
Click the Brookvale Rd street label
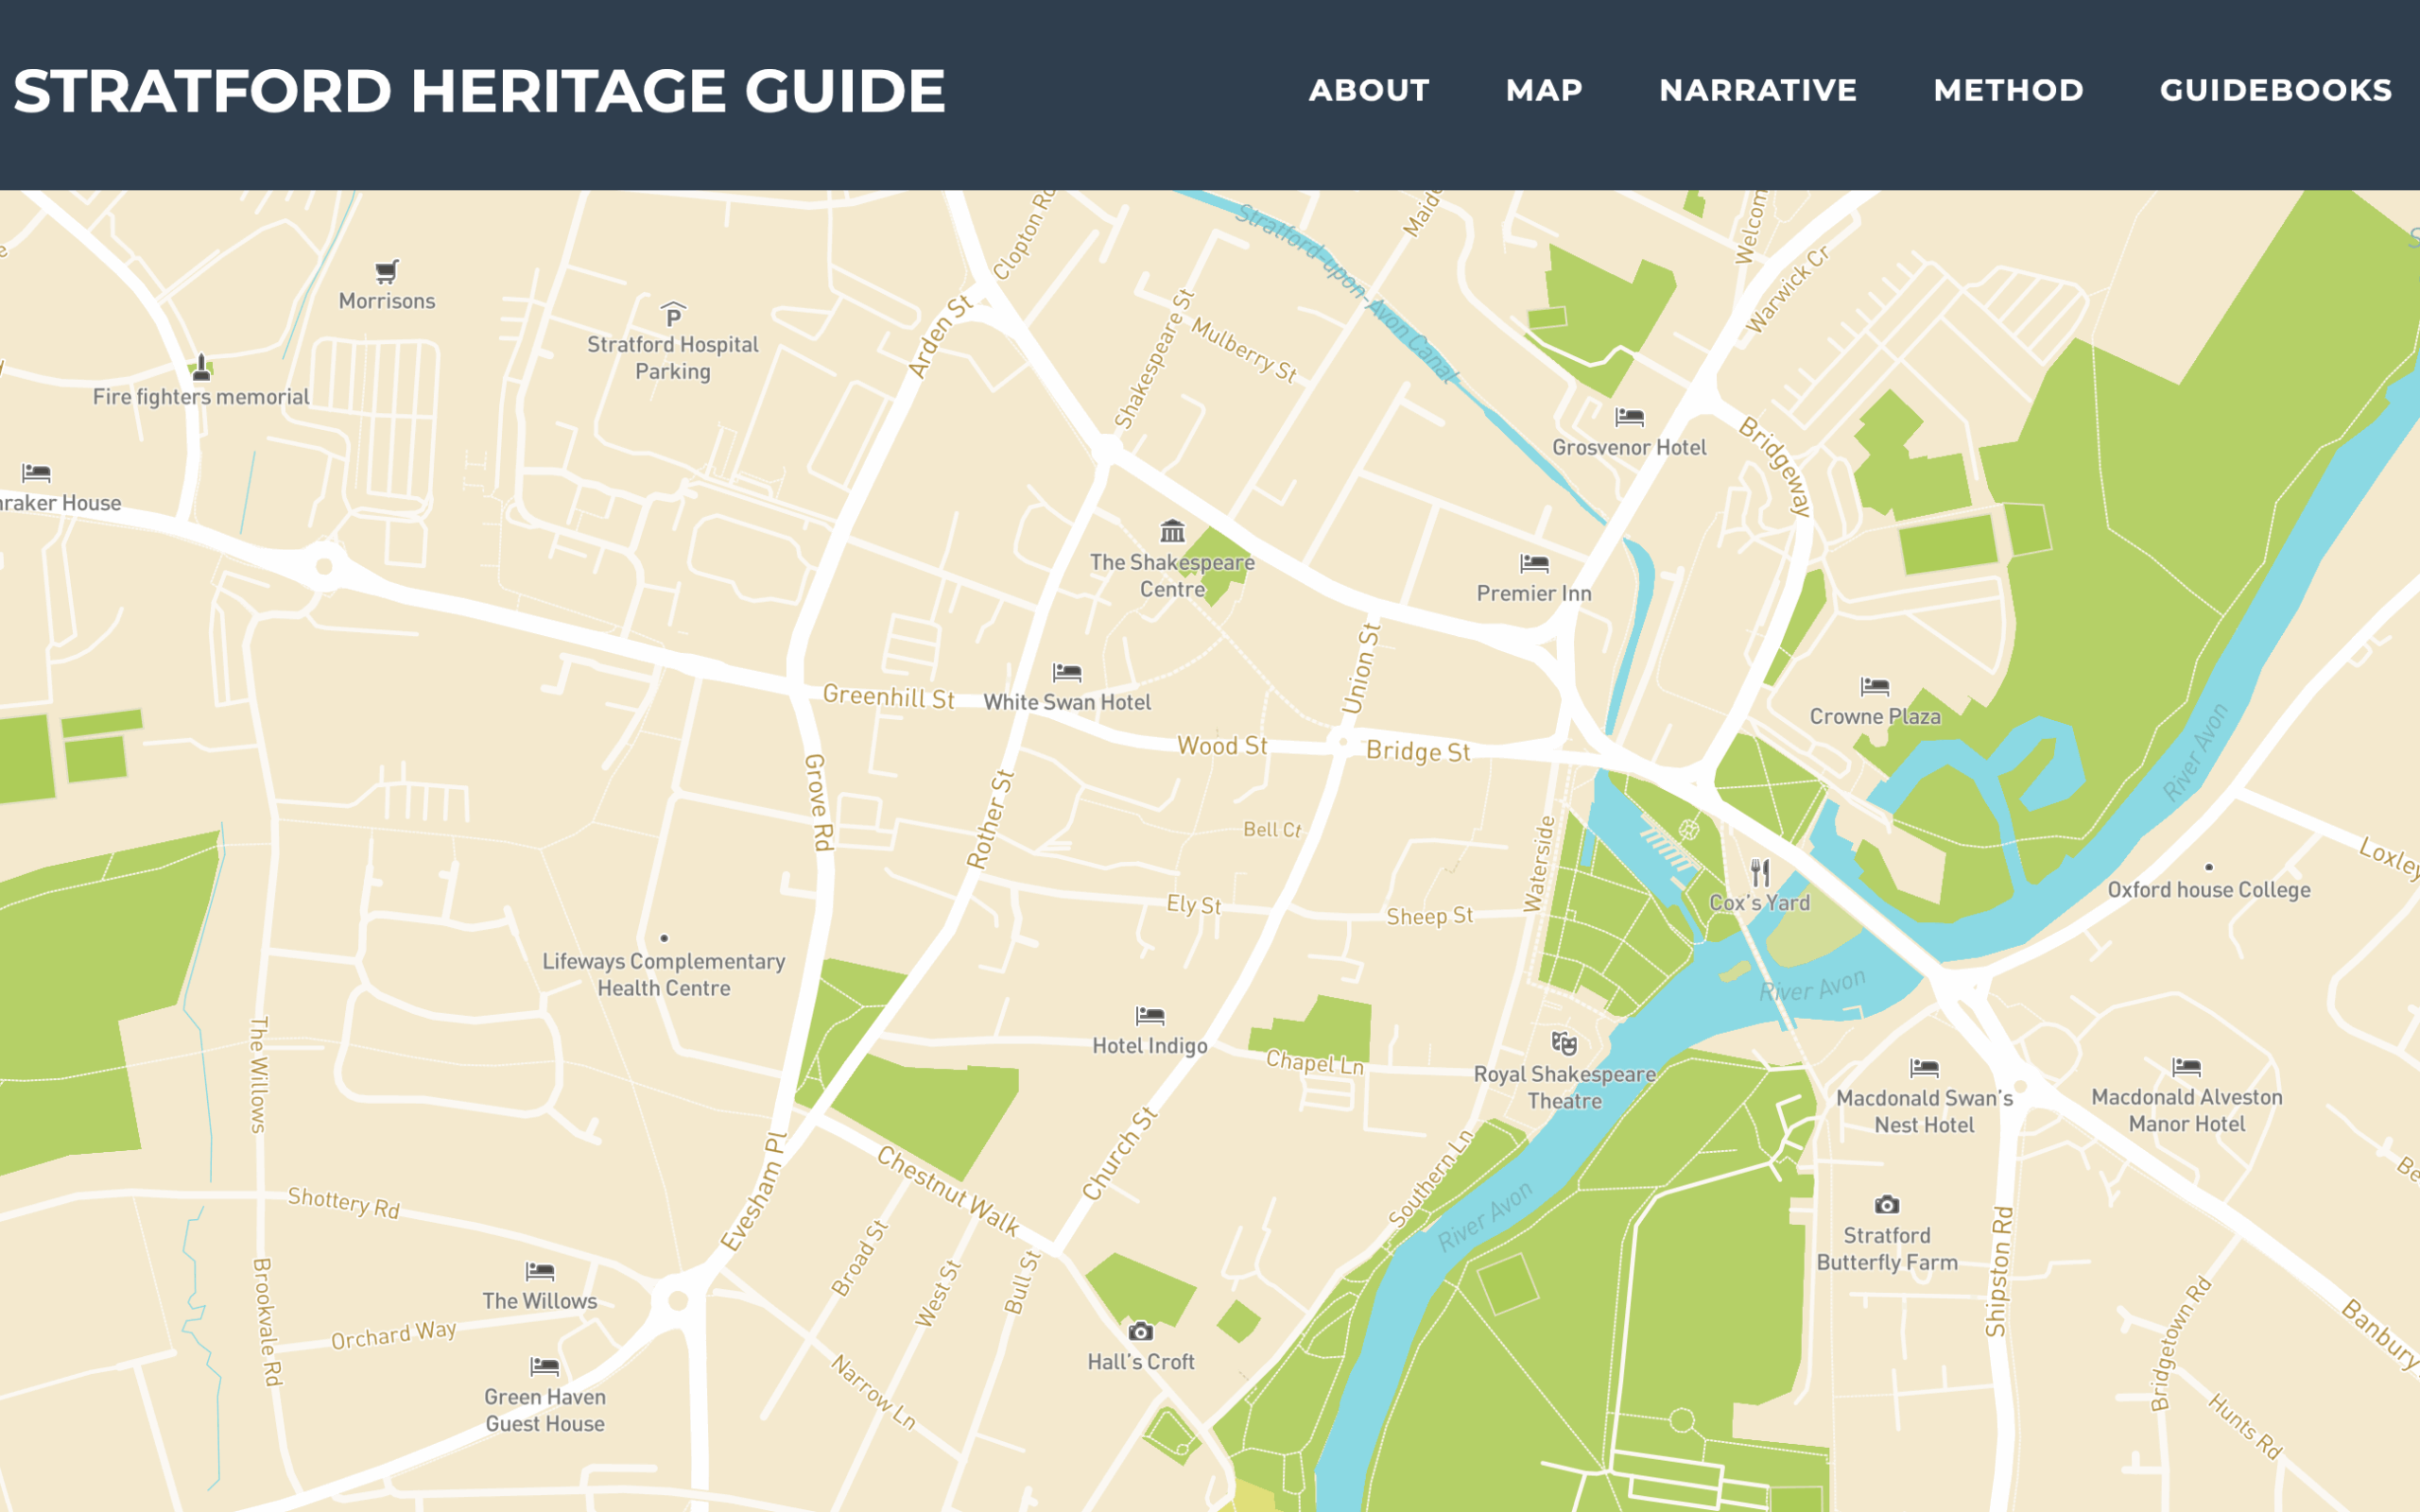[x=267, y=1322]
